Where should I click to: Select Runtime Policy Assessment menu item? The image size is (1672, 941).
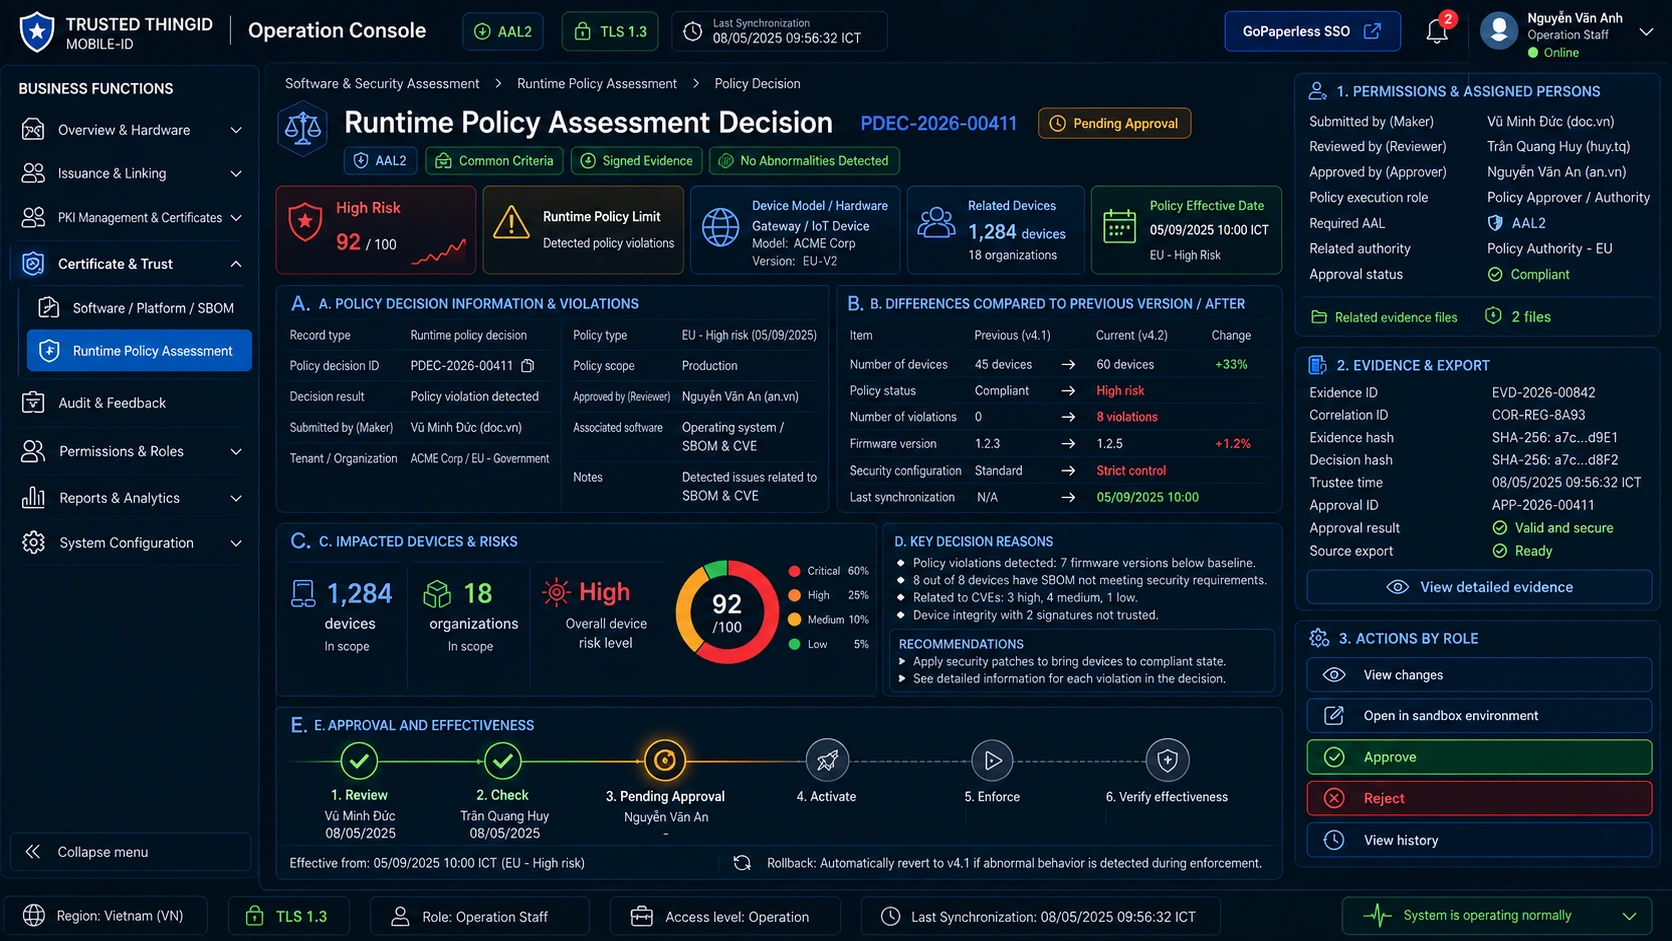coord(139,351)
